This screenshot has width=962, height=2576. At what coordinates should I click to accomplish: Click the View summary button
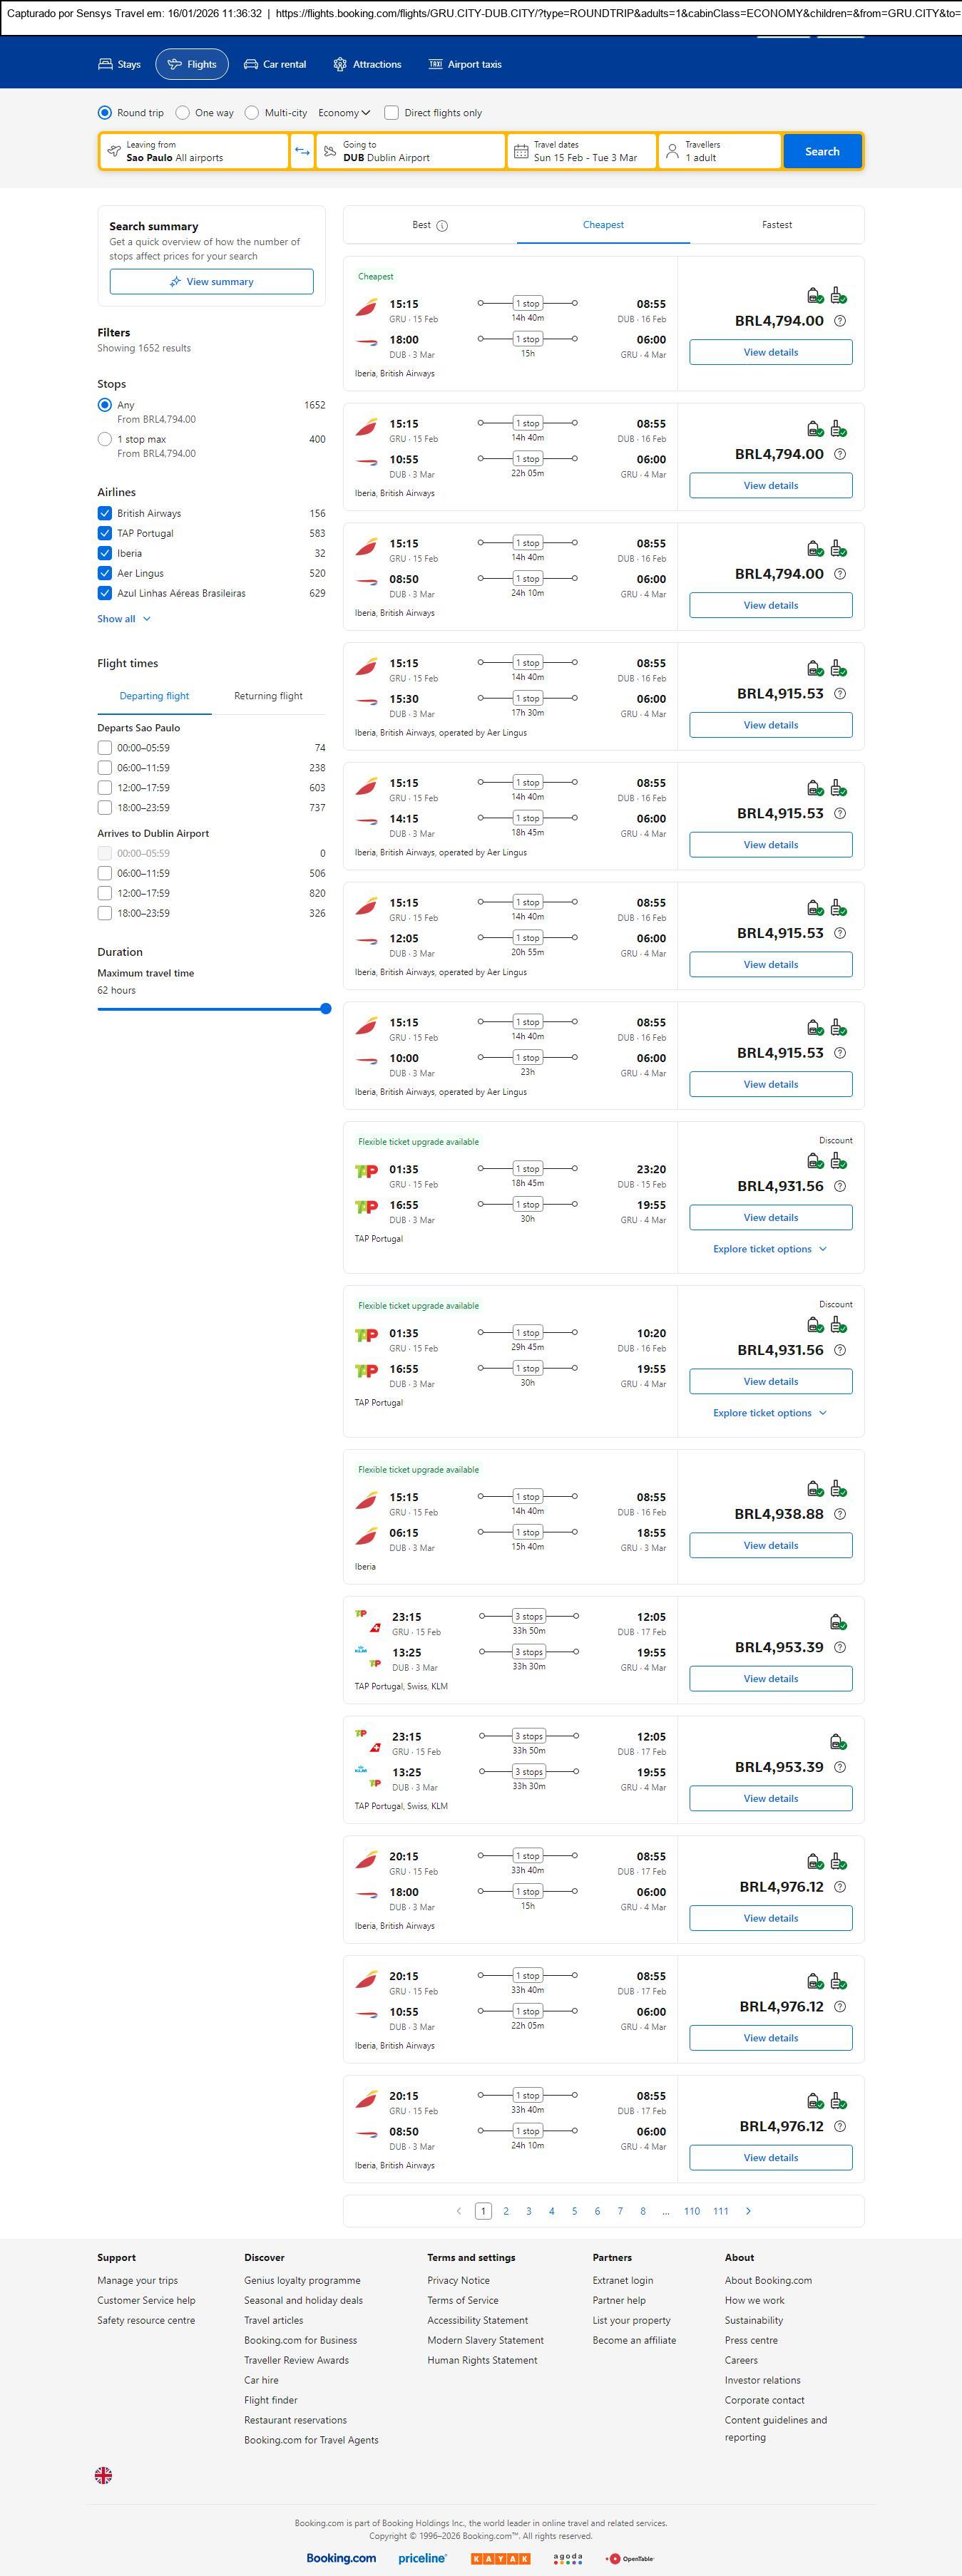click(x=211, y=282)
